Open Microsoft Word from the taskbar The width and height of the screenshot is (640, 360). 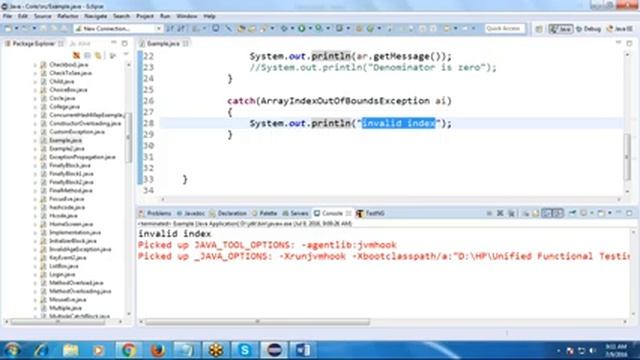tap(302, 350)
